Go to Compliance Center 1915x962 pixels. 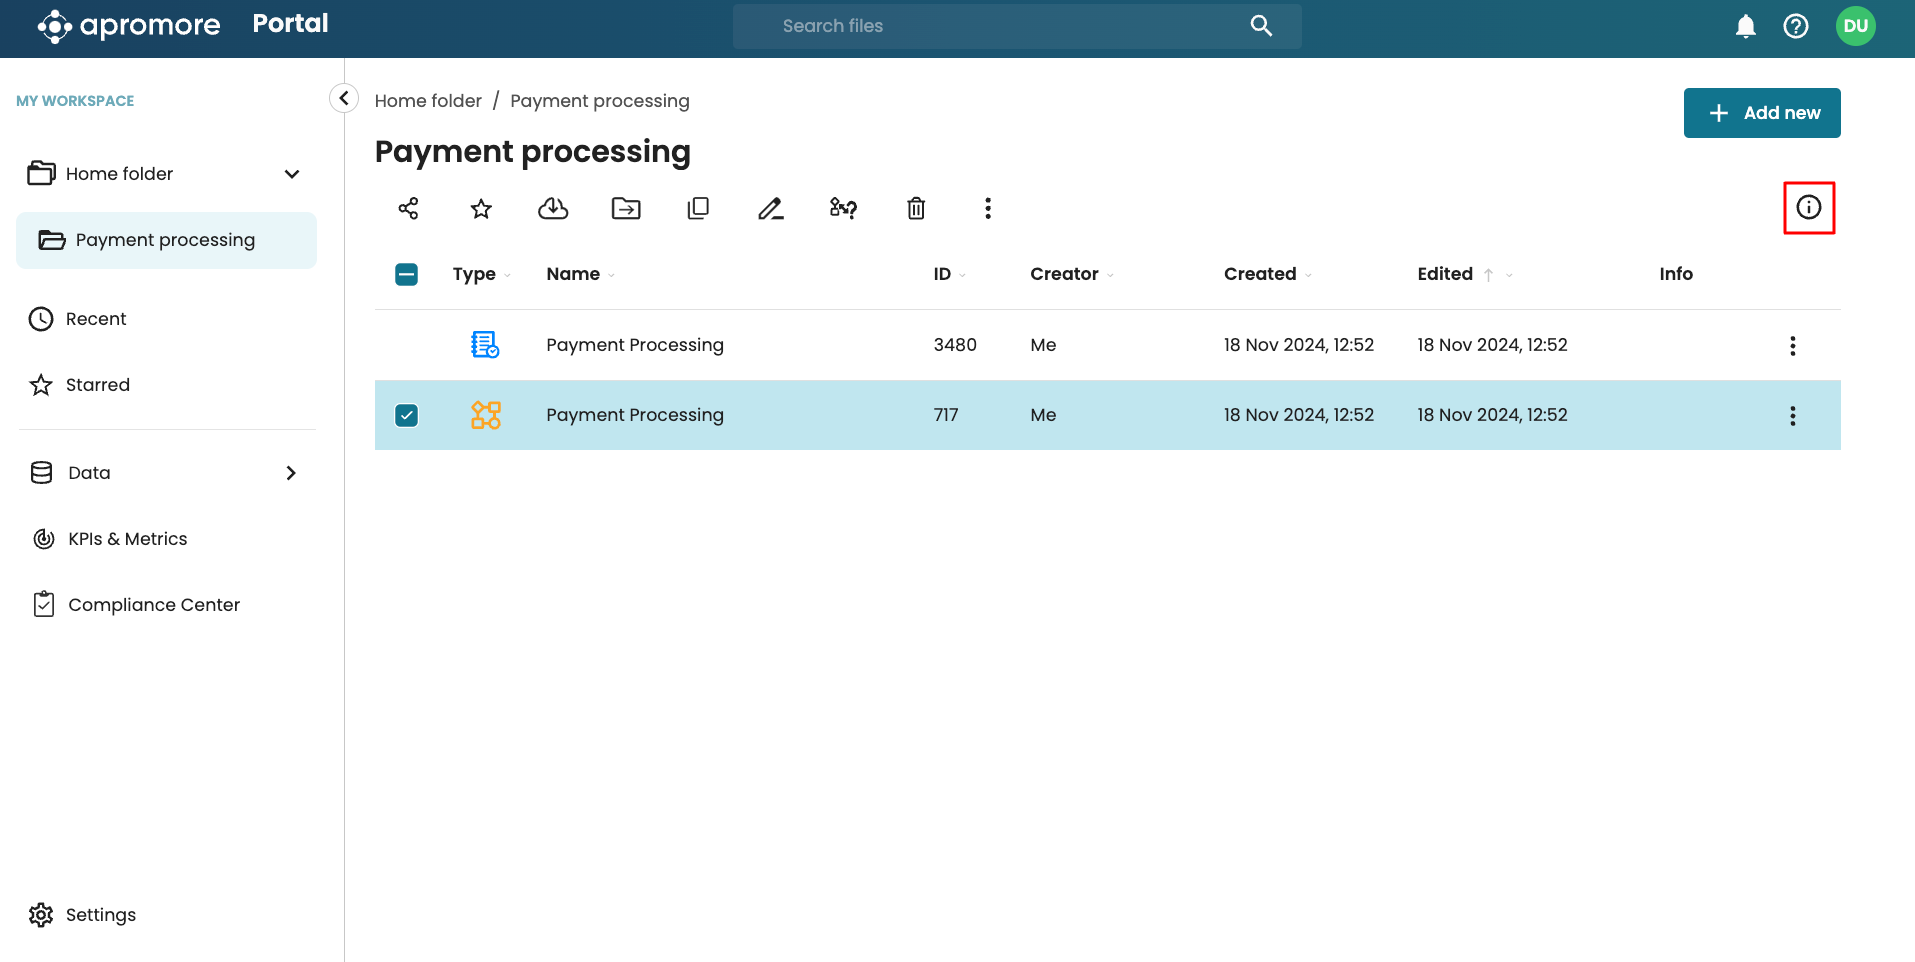153,605
